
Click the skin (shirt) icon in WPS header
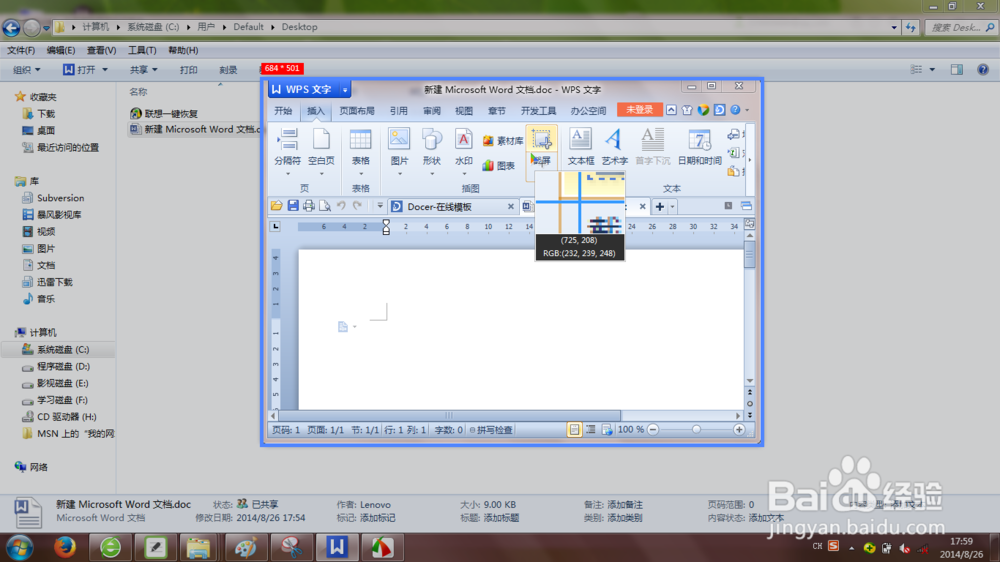[687, 110]
